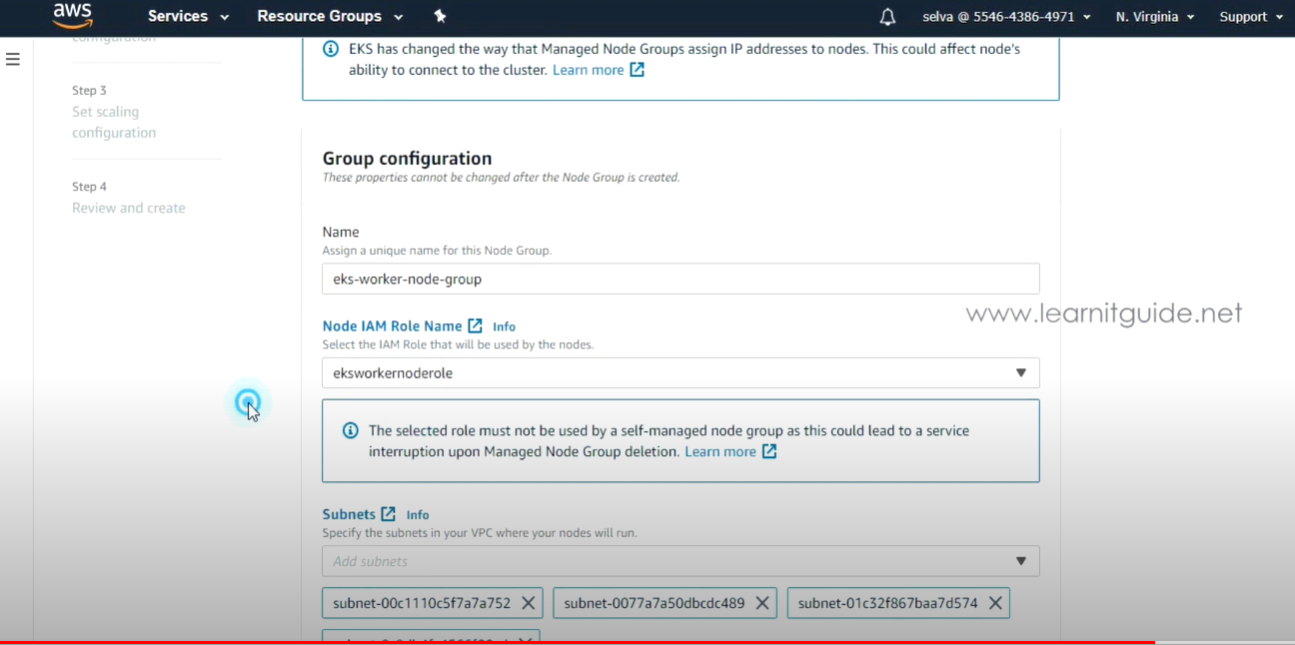The height and width of the screenshot is (645, 1295).
Task: Click the video progress bar at bottom
Action: (x=647, y=642)
